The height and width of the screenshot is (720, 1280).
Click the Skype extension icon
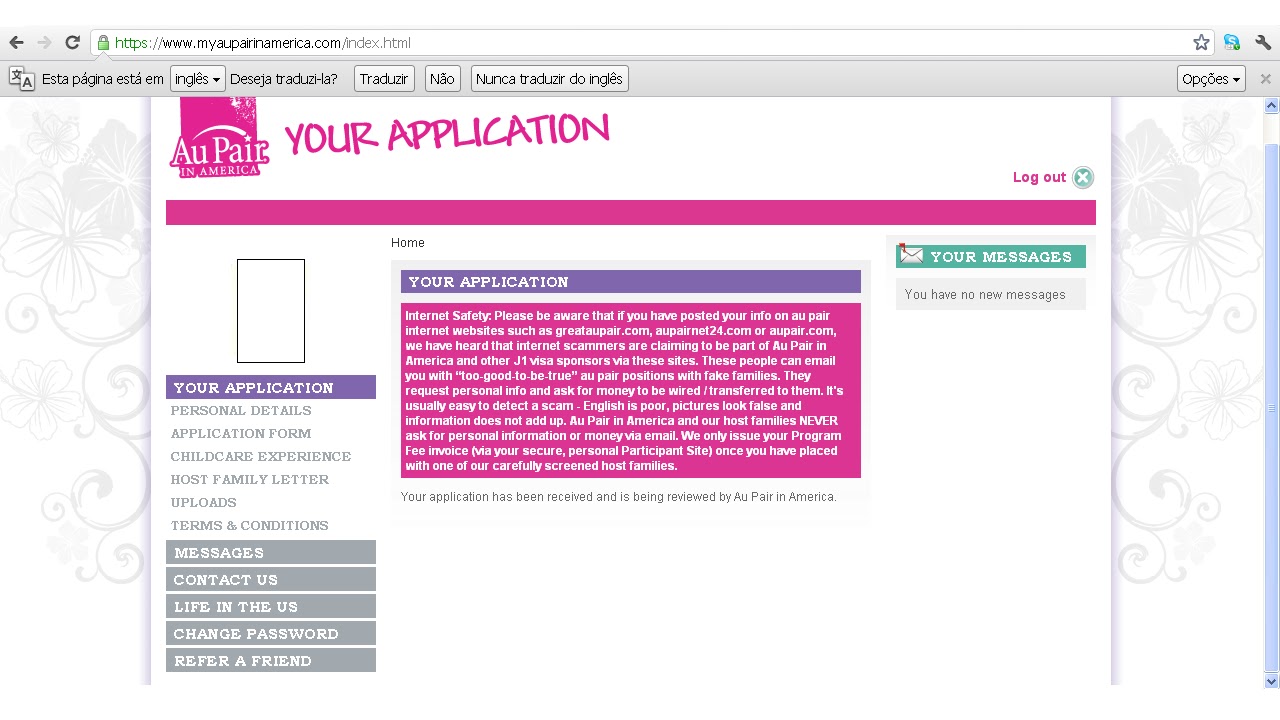1232,42
